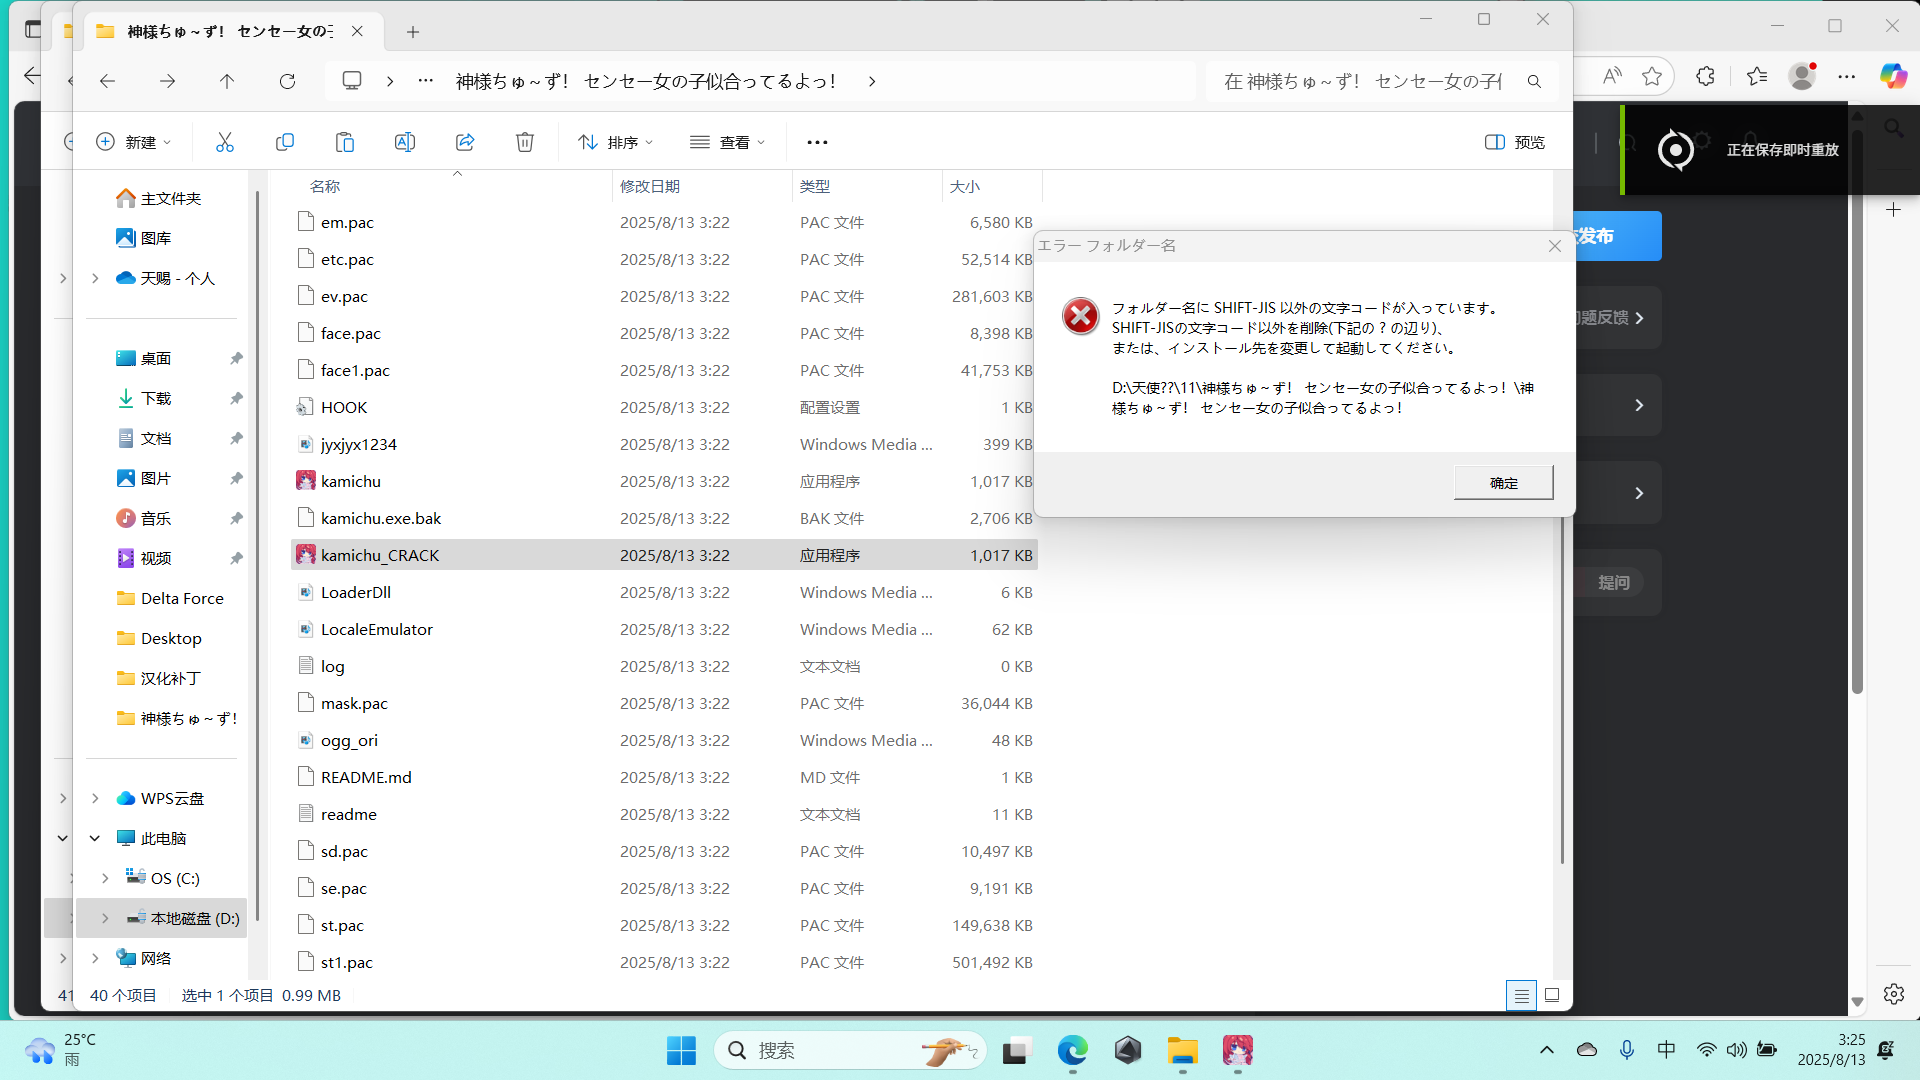Screen dimensions: 1920x1080
Task: Click the Copy icon in Explorer toolbar
Action: click(285, 141)
